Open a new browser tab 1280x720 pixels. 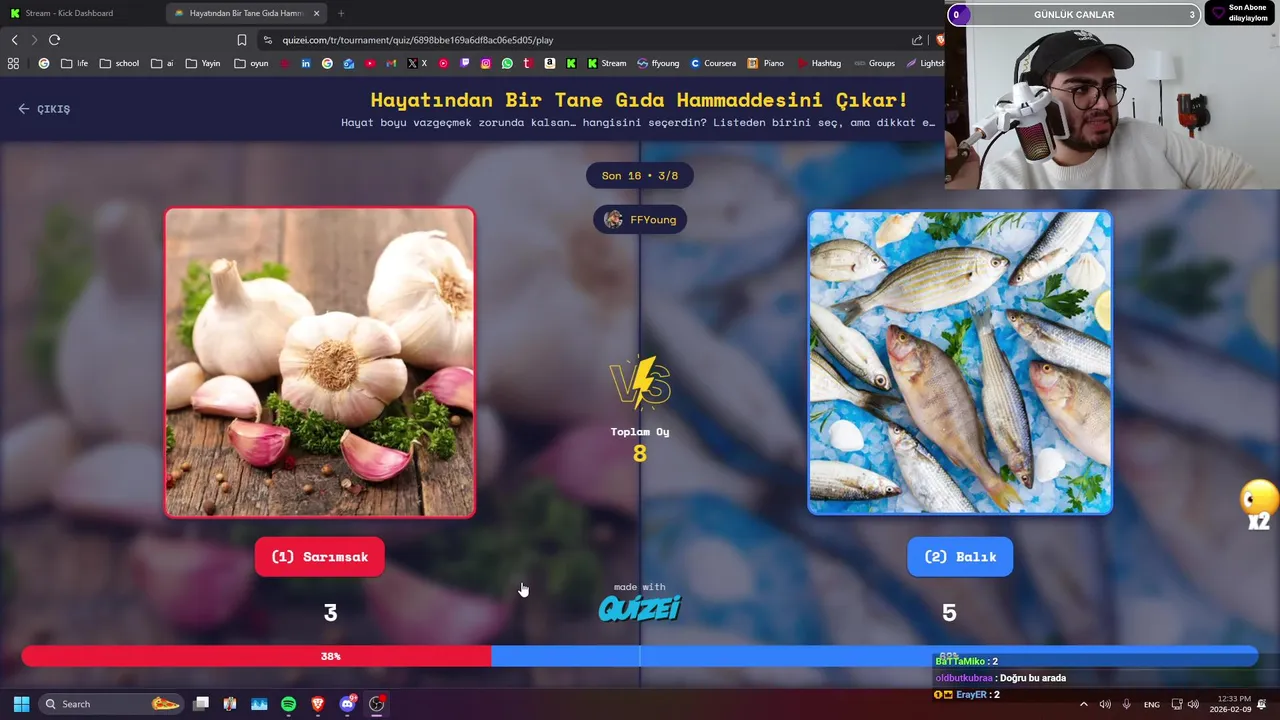pyautogui.click(x=341, y=13)
